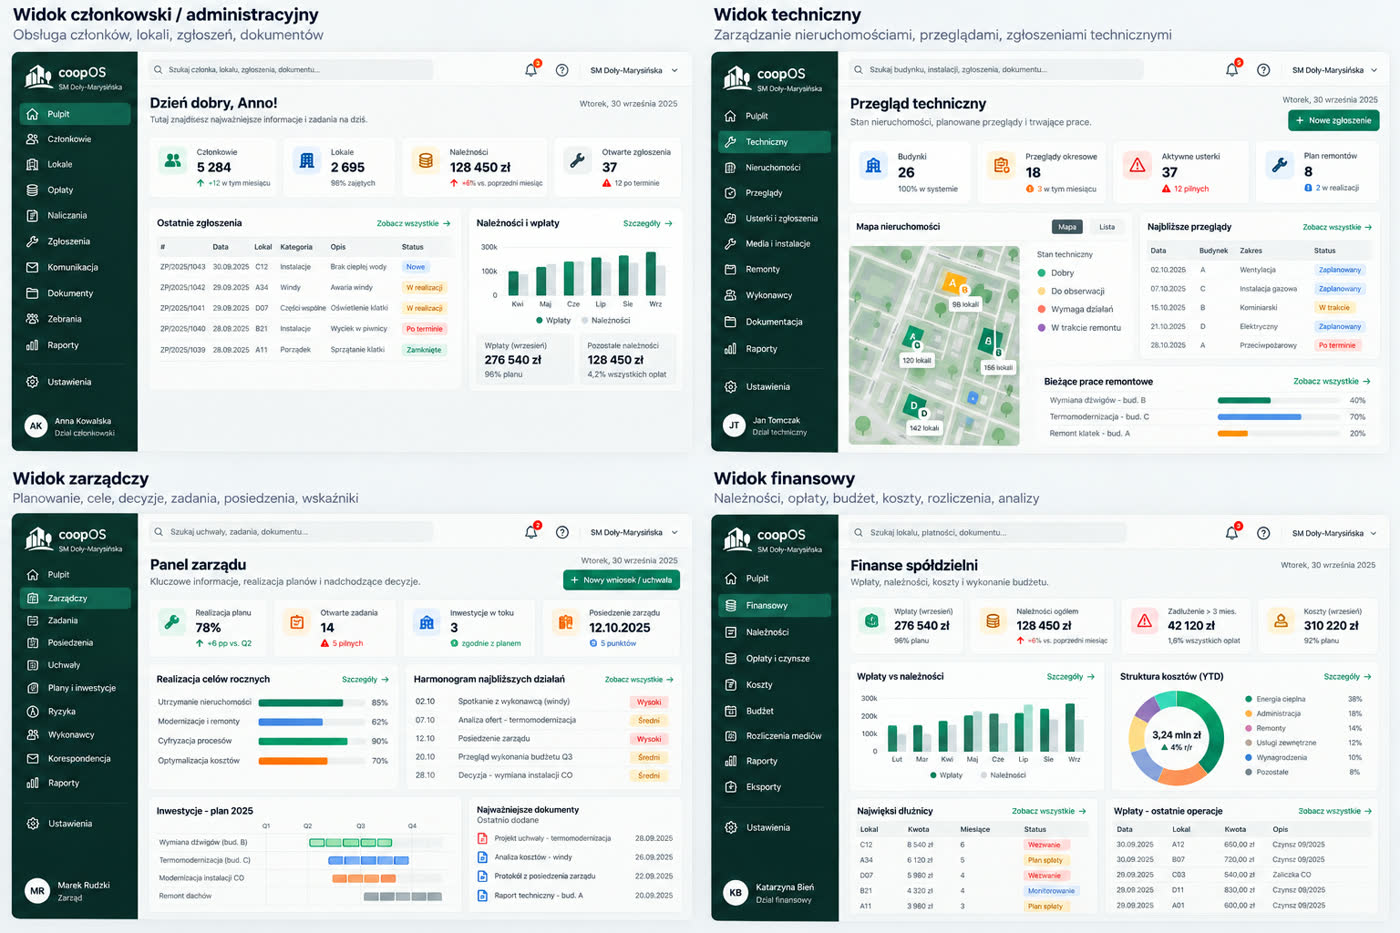The width and height of the screenshot is (1400, 933).
Task: Select the 156 lokali marker on map
Action: (x=998, y=368)
